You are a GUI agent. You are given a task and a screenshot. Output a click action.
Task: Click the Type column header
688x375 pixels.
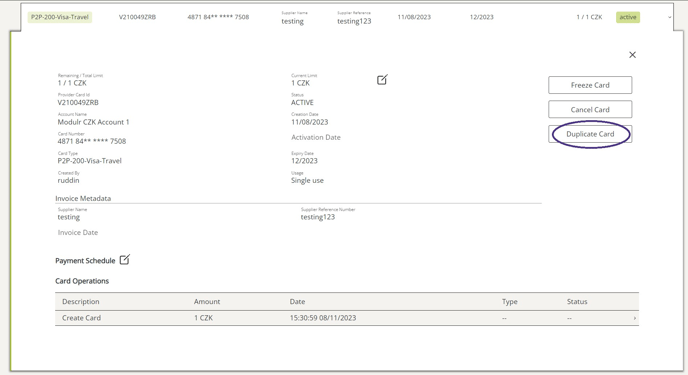[509, 302]
